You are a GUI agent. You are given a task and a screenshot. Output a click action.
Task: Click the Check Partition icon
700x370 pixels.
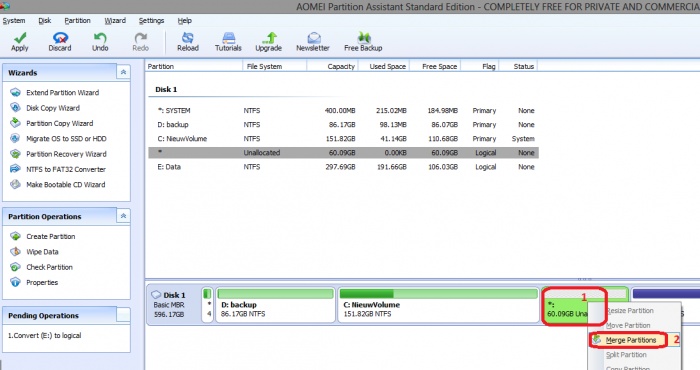pyautogui.click(x=16, y=267)
